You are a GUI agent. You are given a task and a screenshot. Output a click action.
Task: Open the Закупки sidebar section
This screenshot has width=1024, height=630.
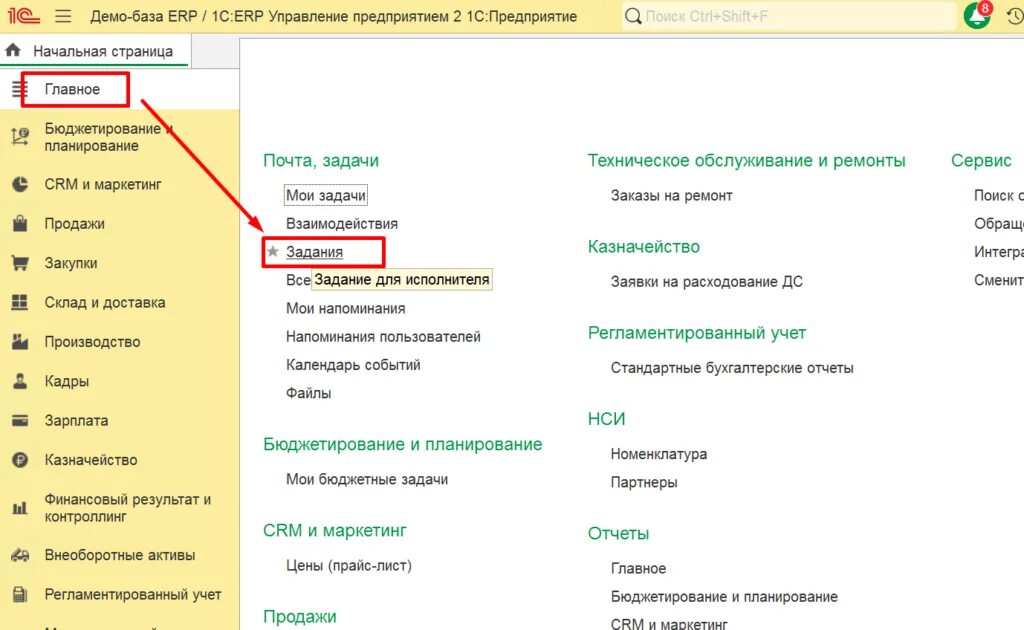pos(71,263)
